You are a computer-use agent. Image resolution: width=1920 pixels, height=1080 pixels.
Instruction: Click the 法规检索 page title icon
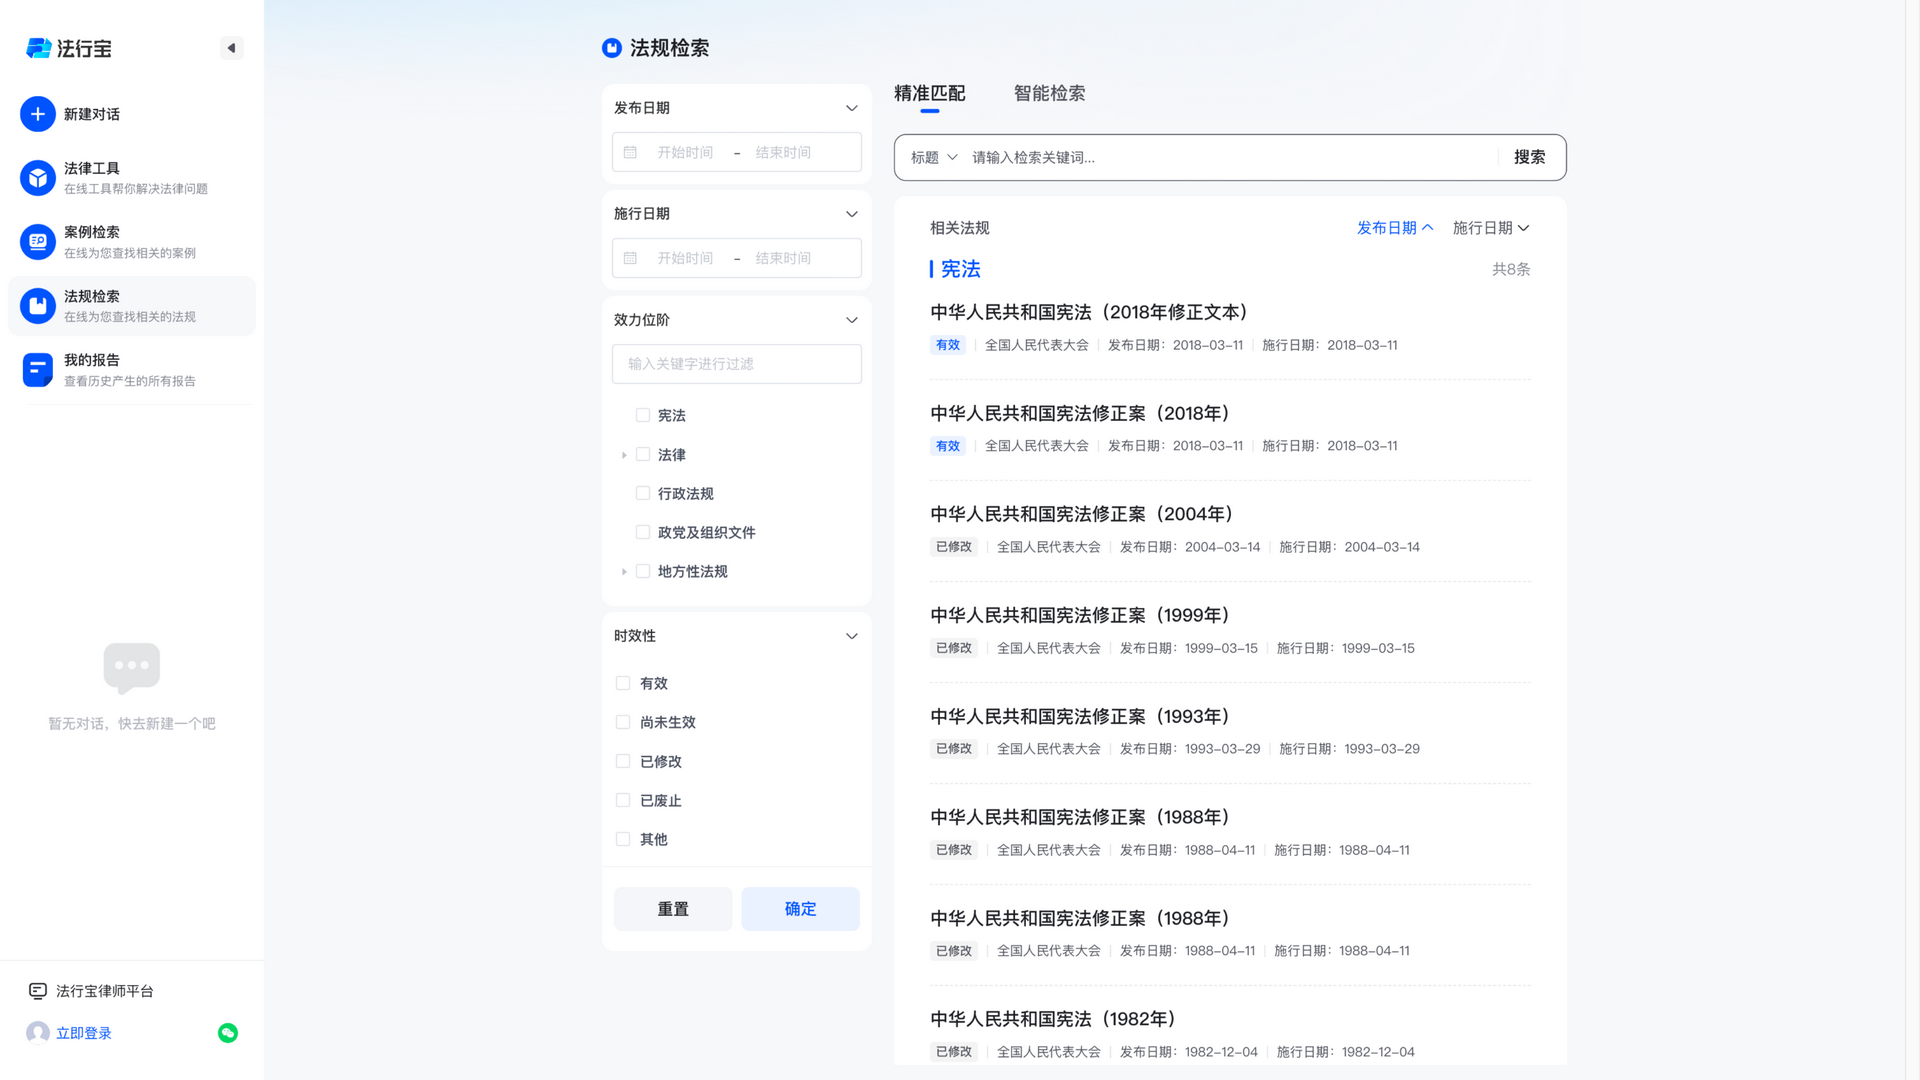coord(612,48)
